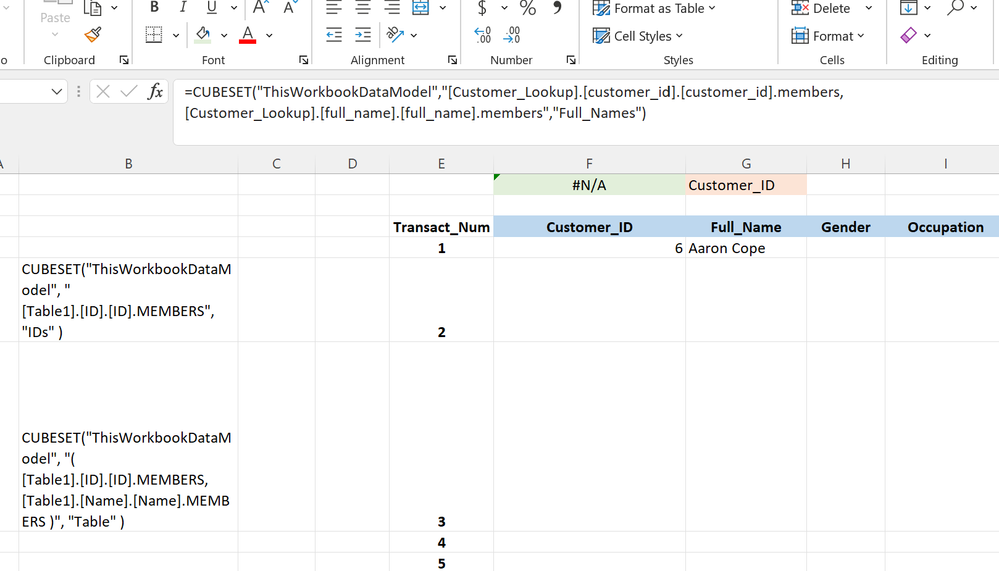Apply the Fill Color bucket
The image size is (999, 571).
203,35
